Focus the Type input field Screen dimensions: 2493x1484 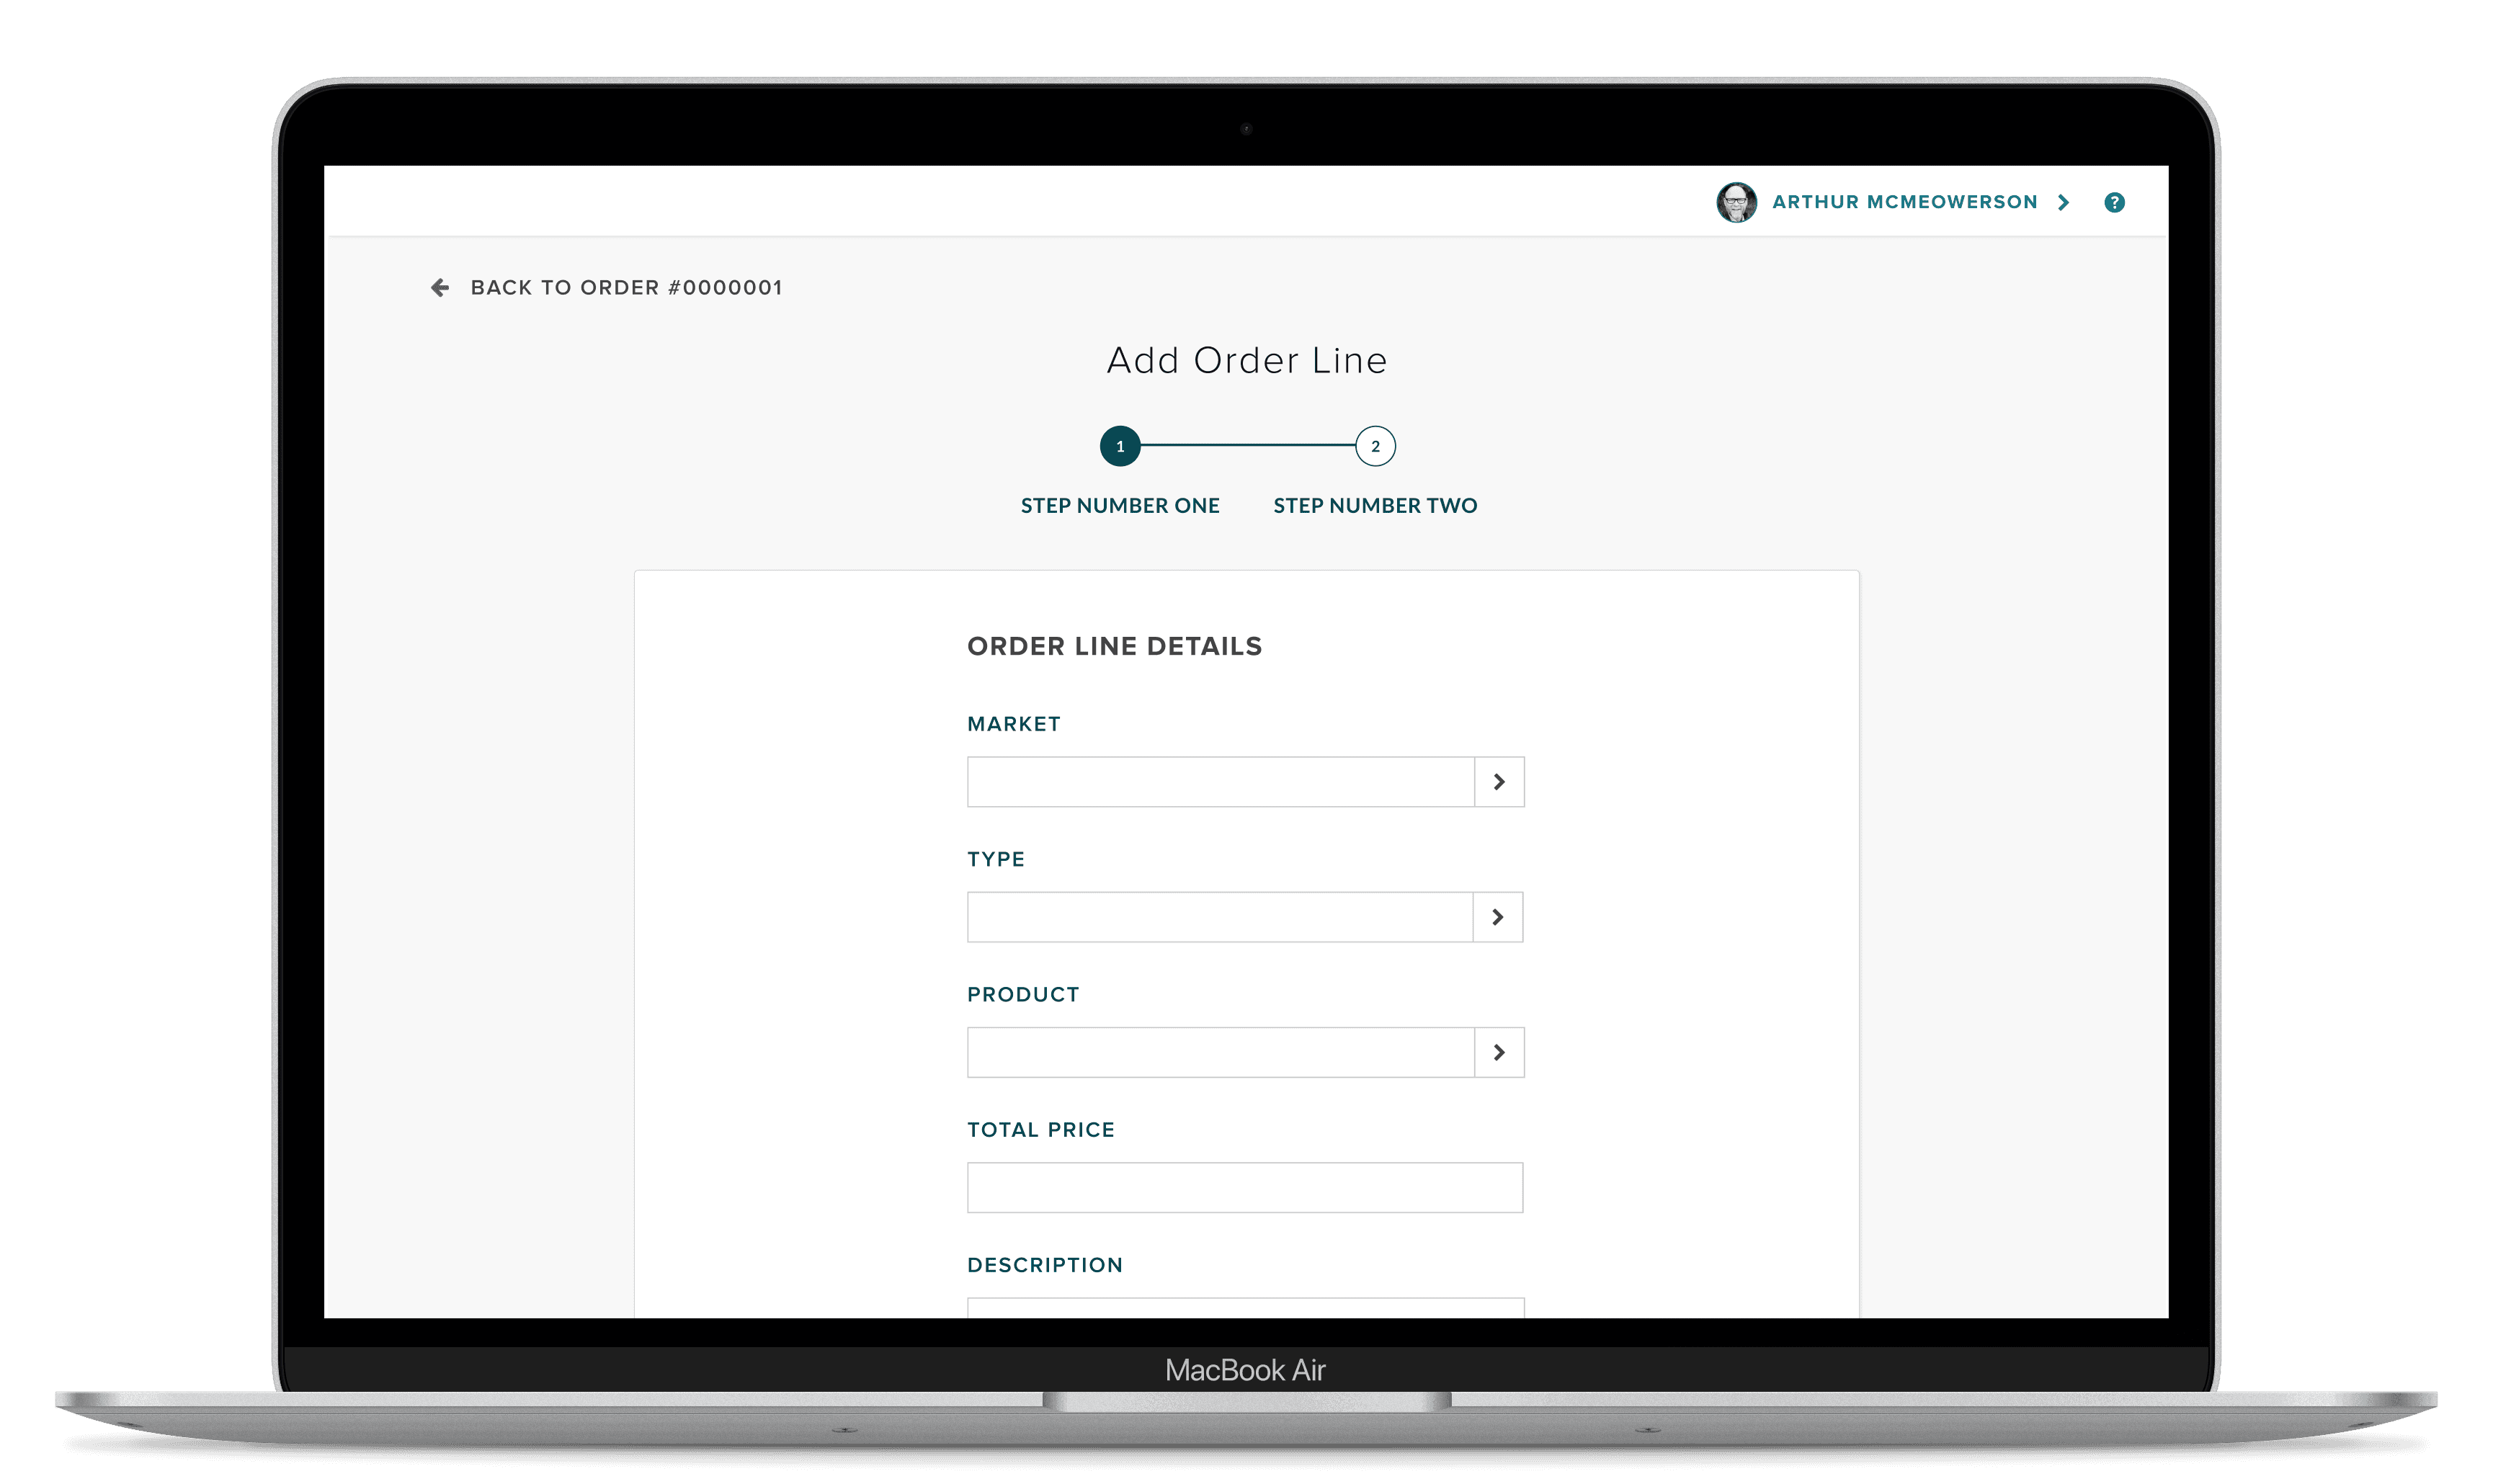[x=1220, y=917]
